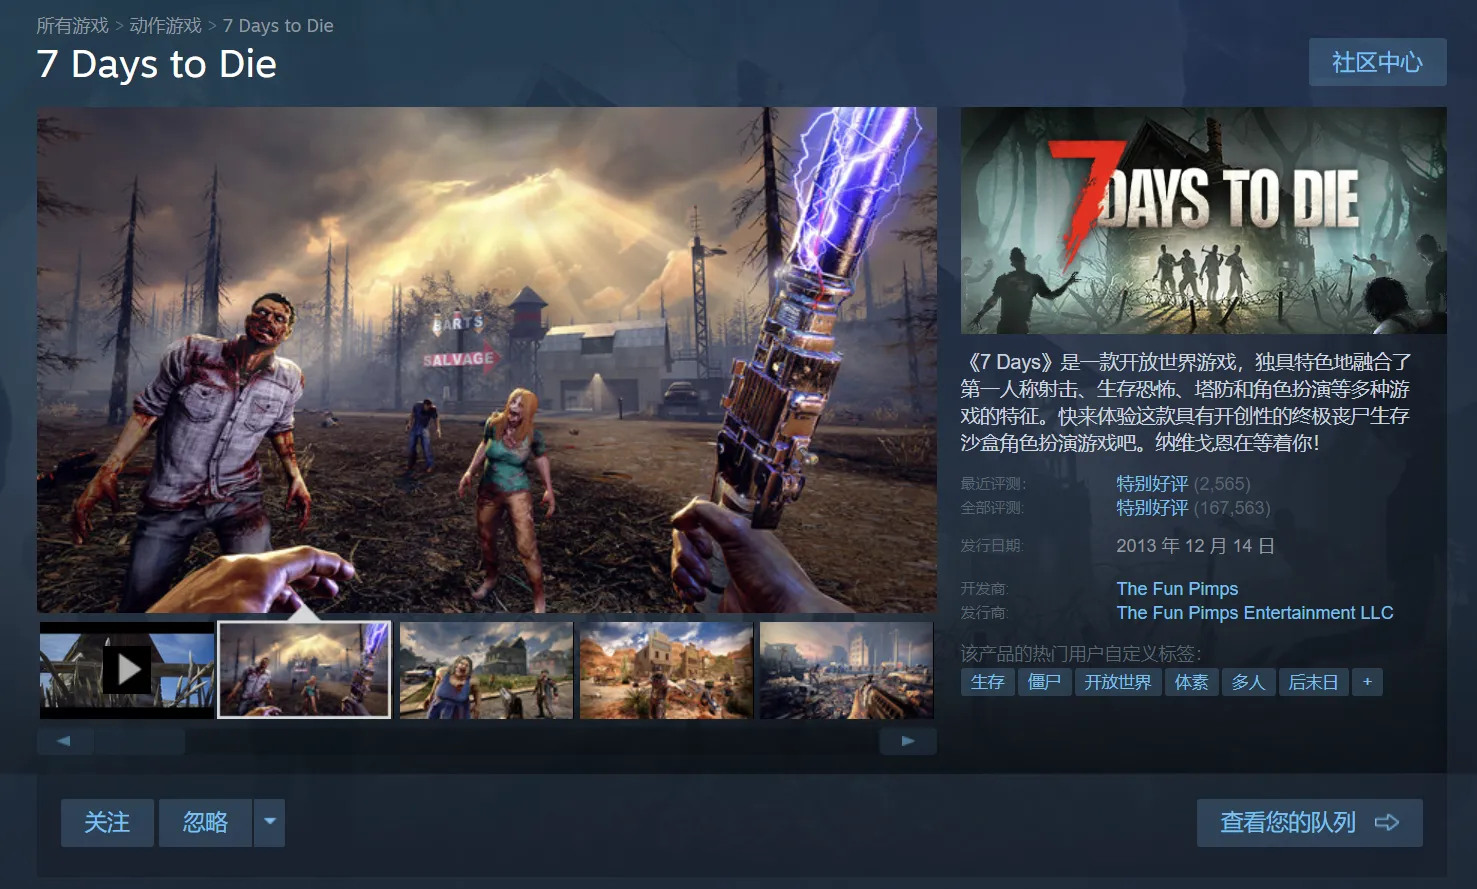Click the 关注 follow button

coord(107,822)
